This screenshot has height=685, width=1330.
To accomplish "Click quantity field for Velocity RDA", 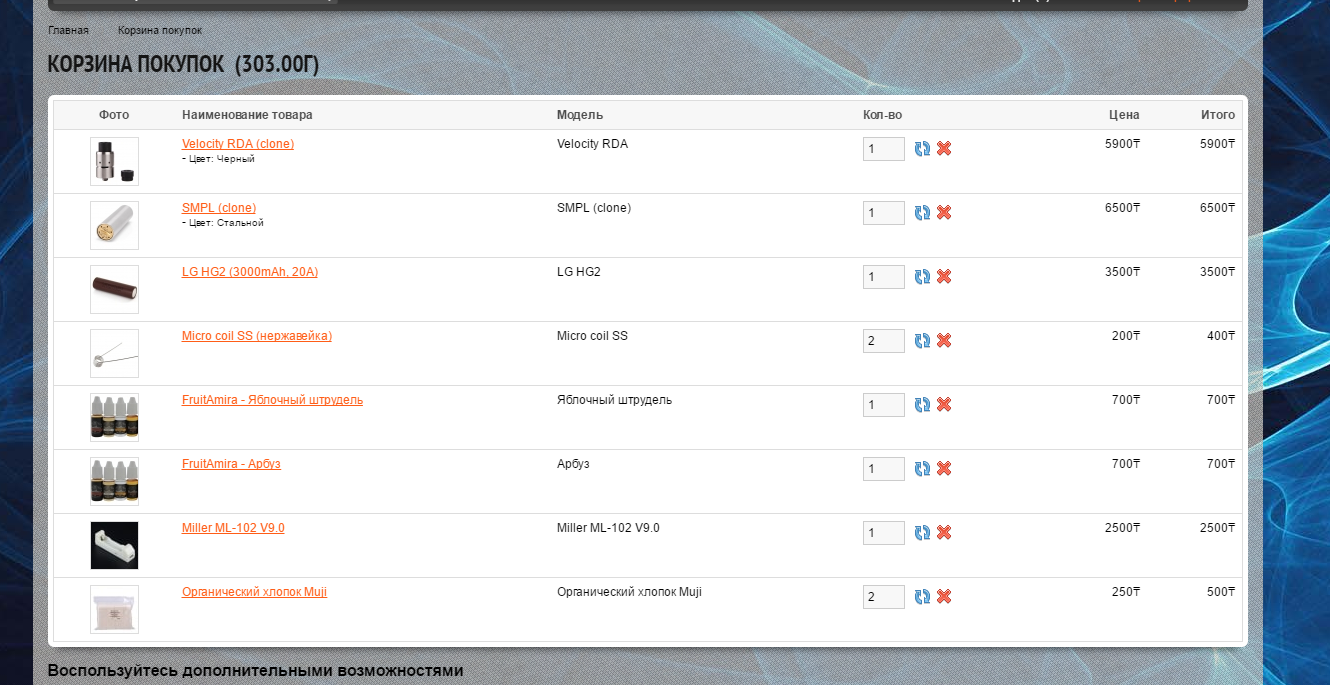I will pyautogui.click(x=884, y=149).
